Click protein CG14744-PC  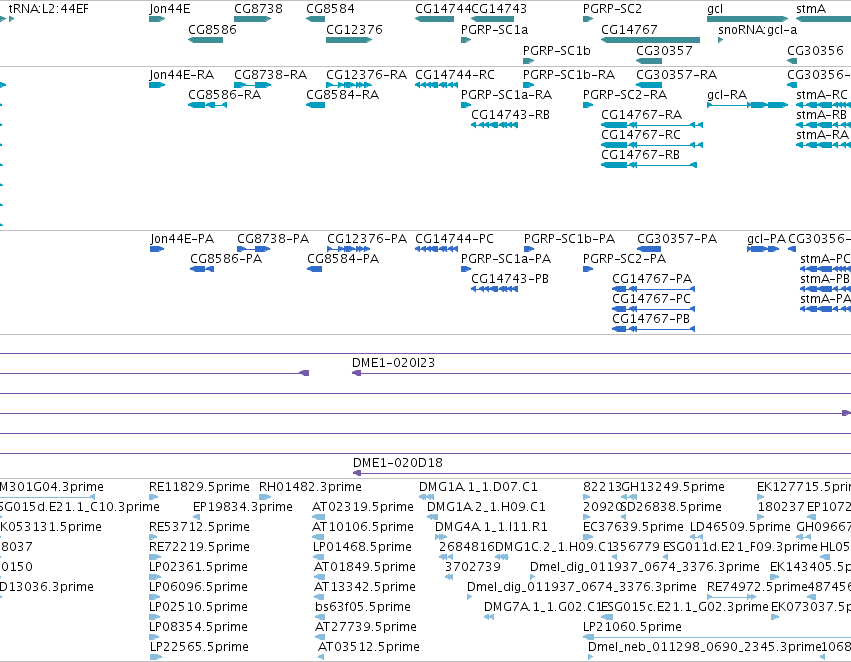pos(454,239)
